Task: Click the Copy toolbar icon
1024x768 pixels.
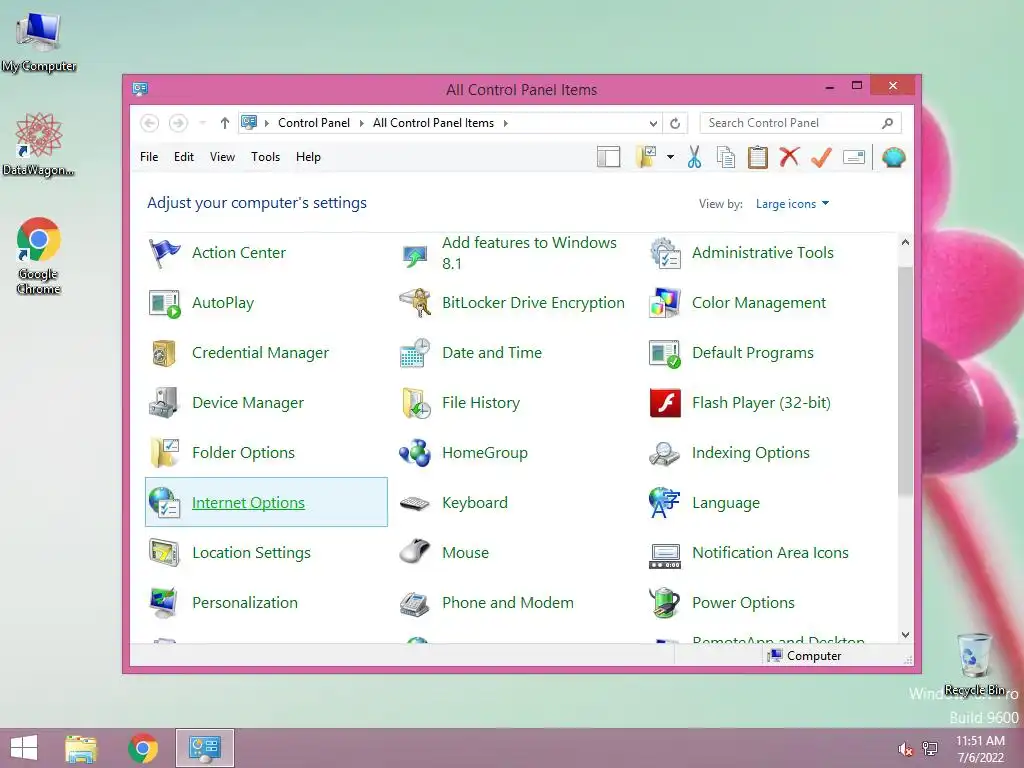Action: (726, 157)
